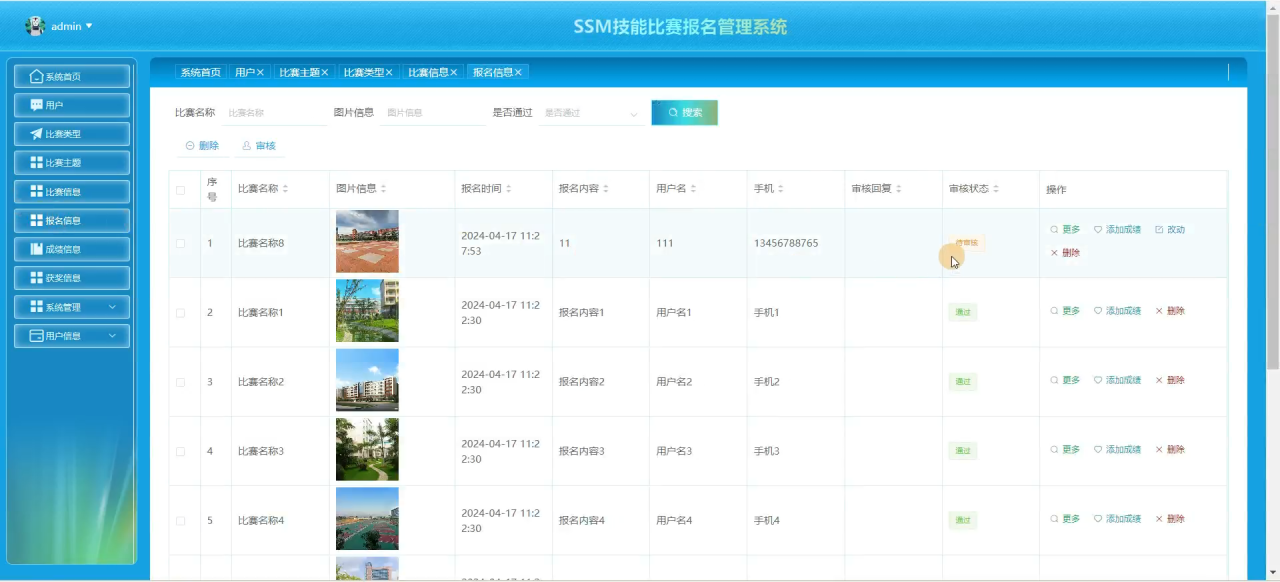The width and height of the screenshot is (1280, 582).
Task: Close the 比赛主题 tab
Action: [324, 72]
